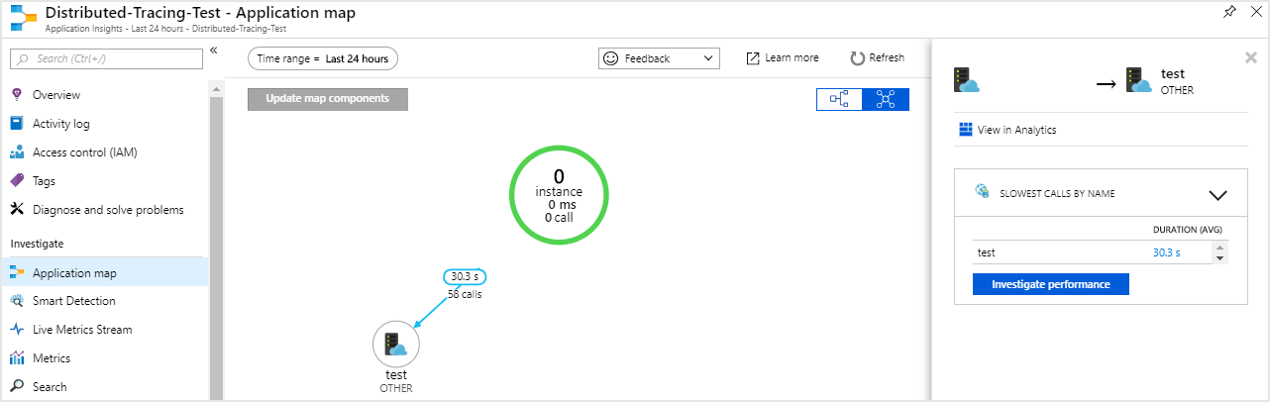Click the Activity log icon
Screen dimensions: 1270x402
point(16,124)
